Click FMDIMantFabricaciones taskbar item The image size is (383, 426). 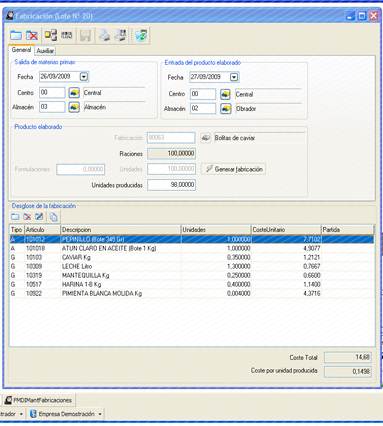[39, 400]
